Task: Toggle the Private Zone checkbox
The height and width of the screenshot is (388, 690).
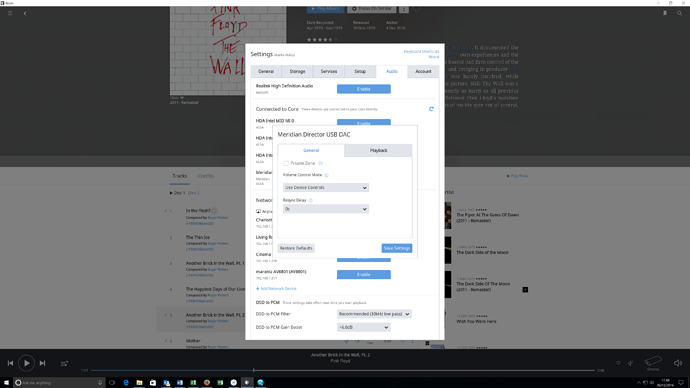Action: (286, 163)
